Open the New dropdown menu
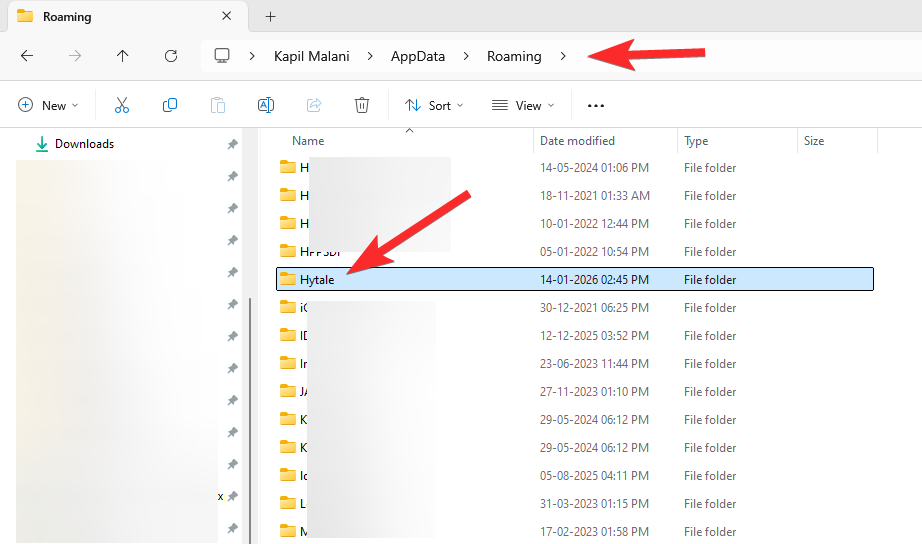 [46, 105]
